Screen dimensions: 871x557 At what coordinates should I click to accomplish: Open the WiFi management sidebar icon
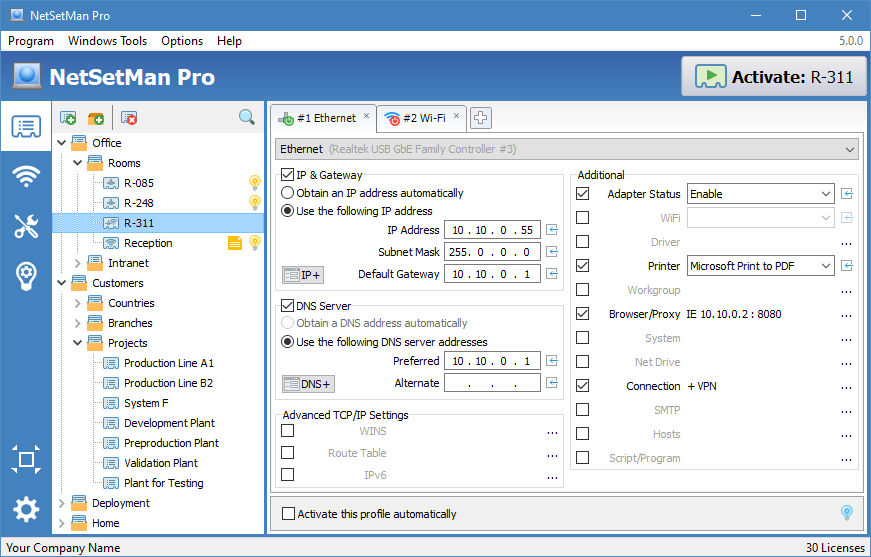[x=26, y=177]
